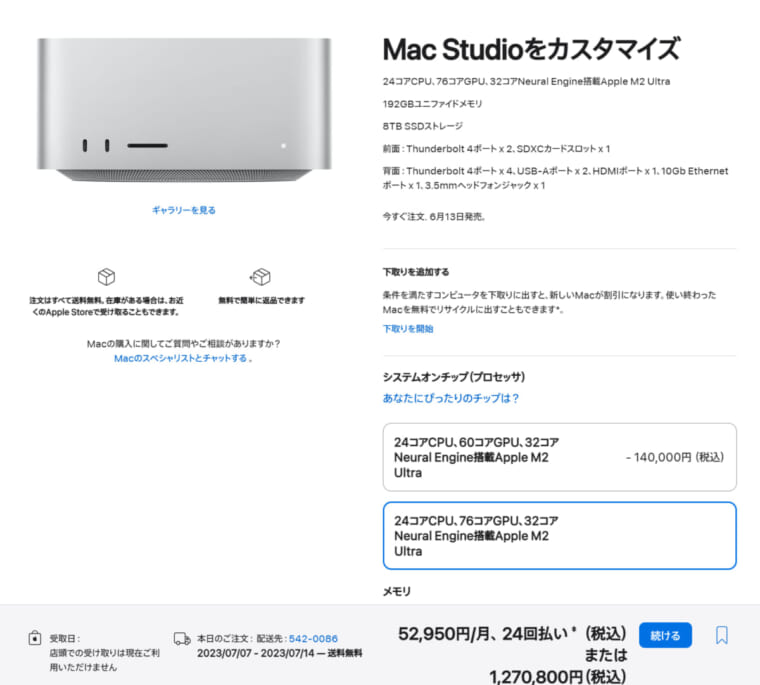Click the -140,000円 price difference label
Image resolution: width=760 pixels, height=685 pixels.
(675, 457)
